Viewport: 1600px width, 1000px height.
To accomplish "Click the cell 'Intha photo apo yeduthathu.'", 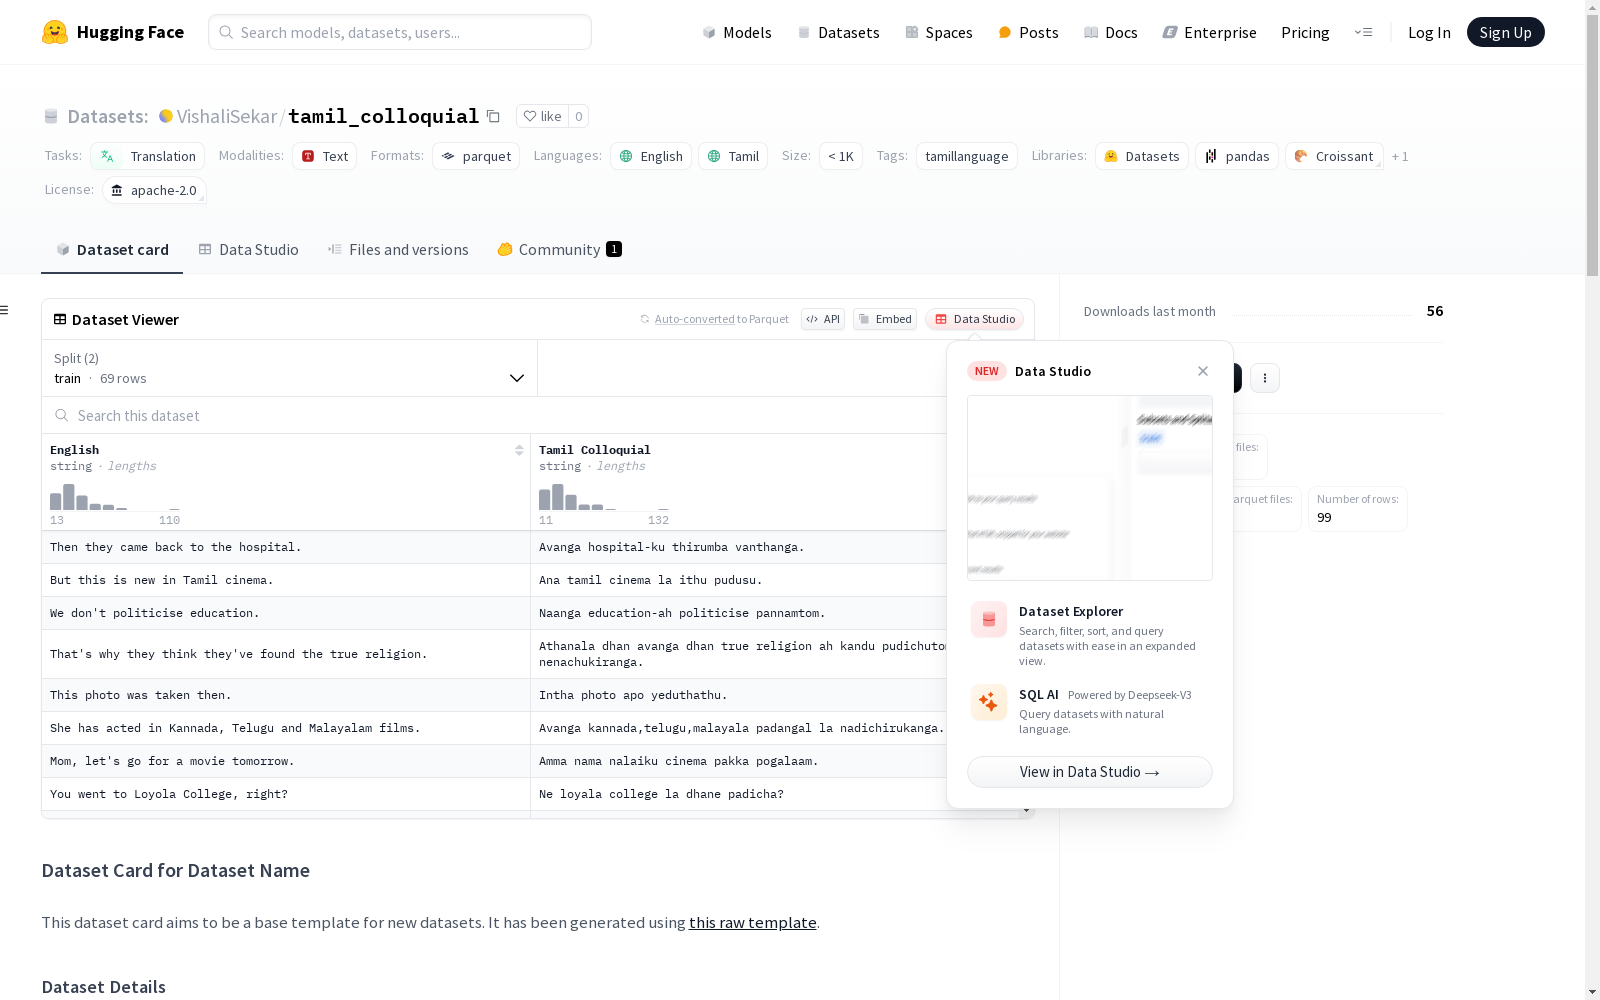I will (738, 695).
